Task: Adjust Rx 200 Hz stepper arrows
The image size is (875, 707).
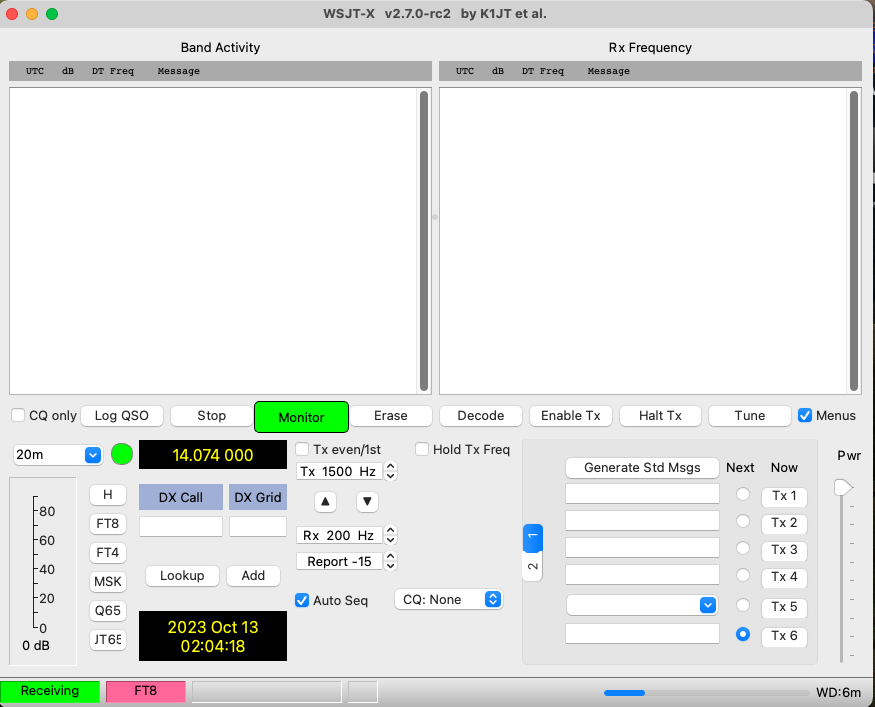Action: (x=391, y=536)
